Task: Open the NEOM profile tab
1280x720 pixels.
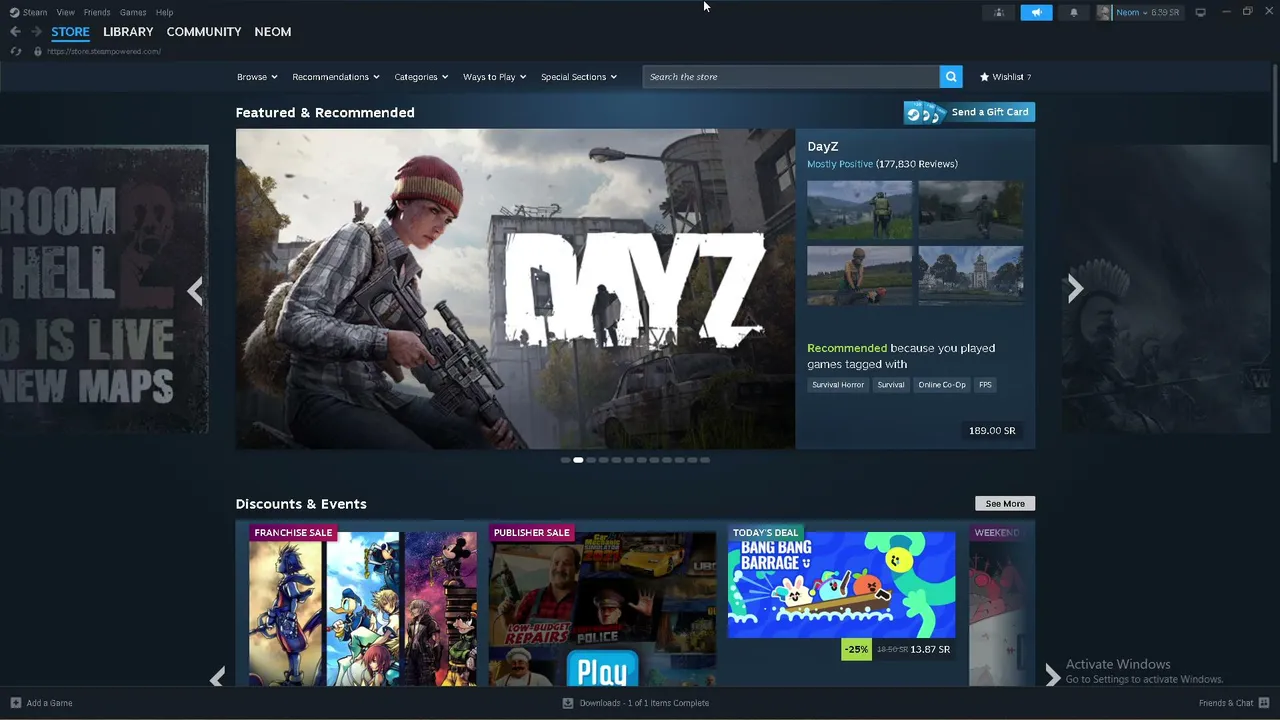Action: (273, 32)
